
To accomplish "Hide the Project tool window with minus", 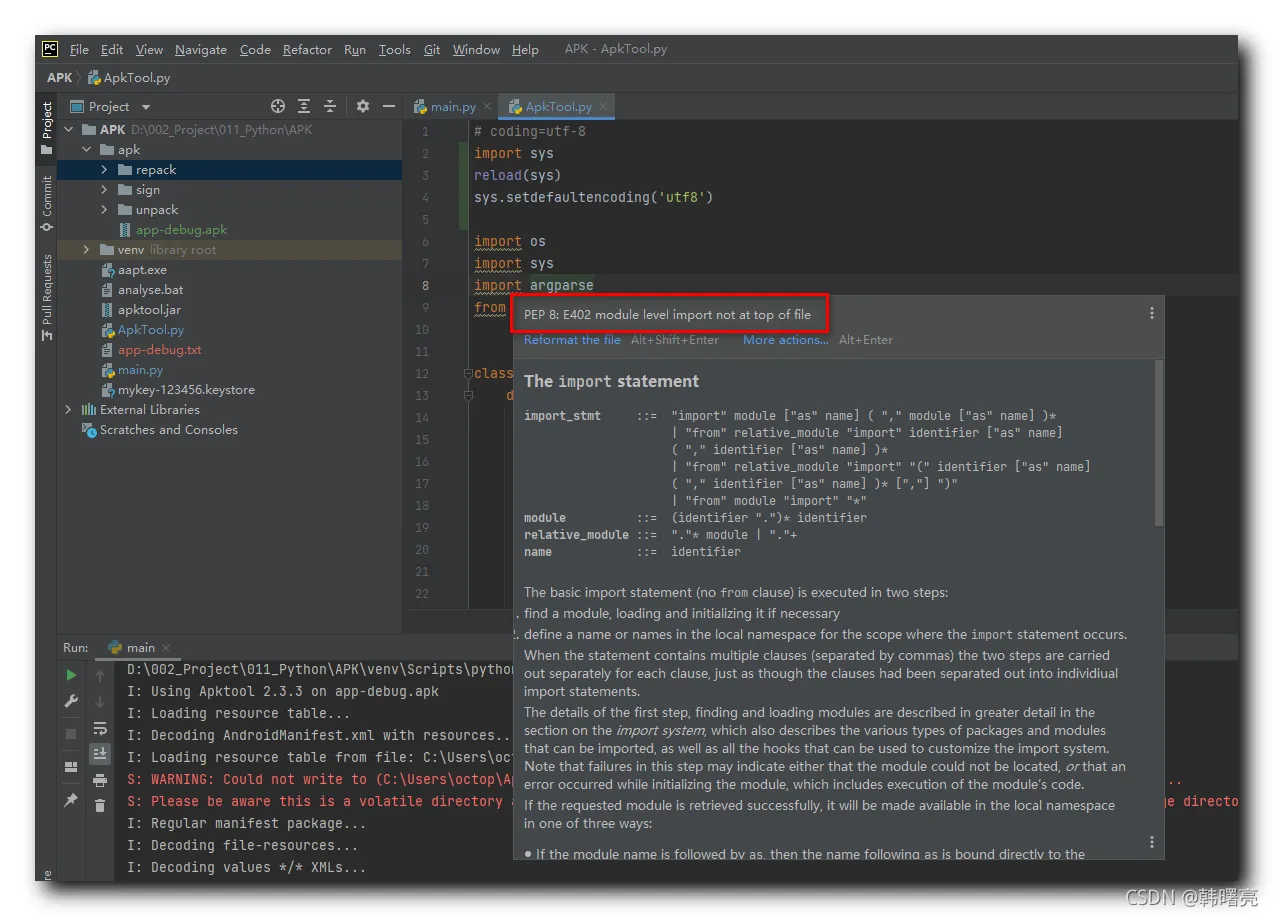I will [x=389, y=106].
